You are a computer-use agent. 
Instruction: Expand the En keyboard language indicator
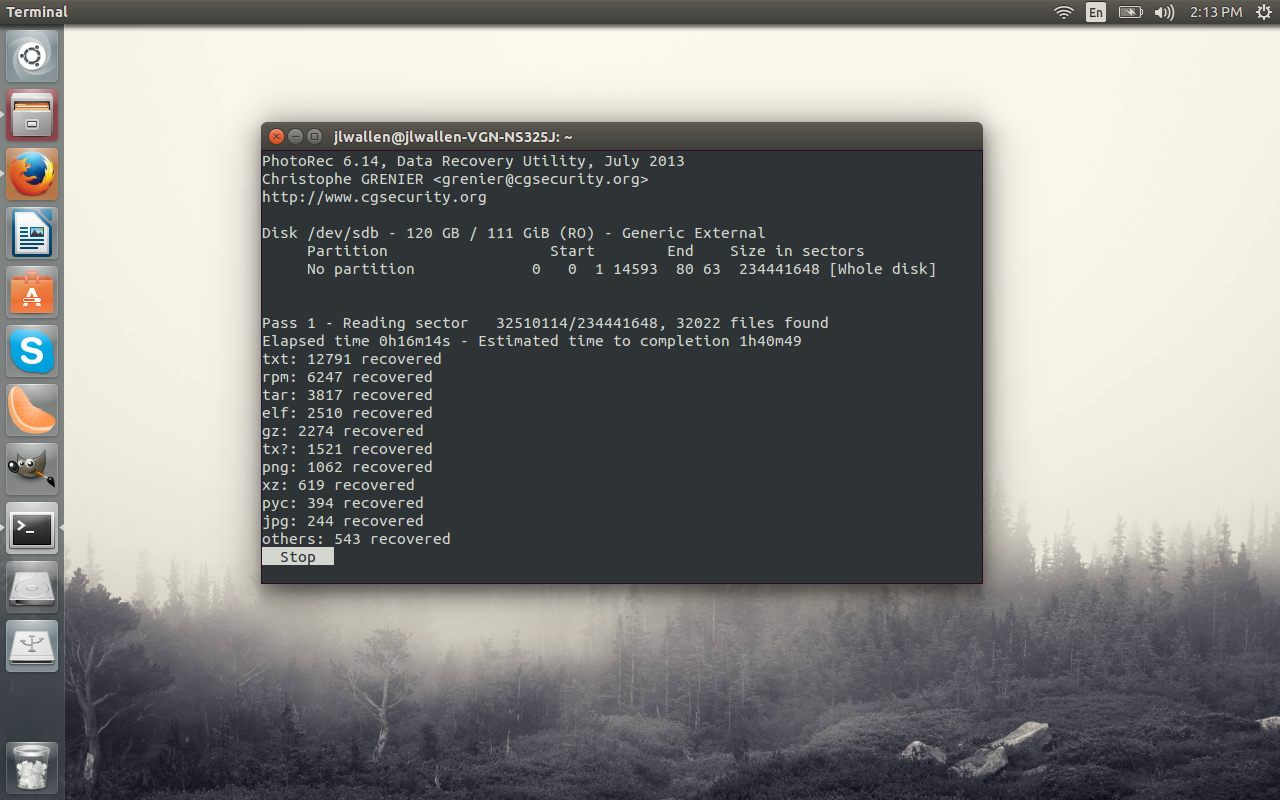pos(1096,12)
